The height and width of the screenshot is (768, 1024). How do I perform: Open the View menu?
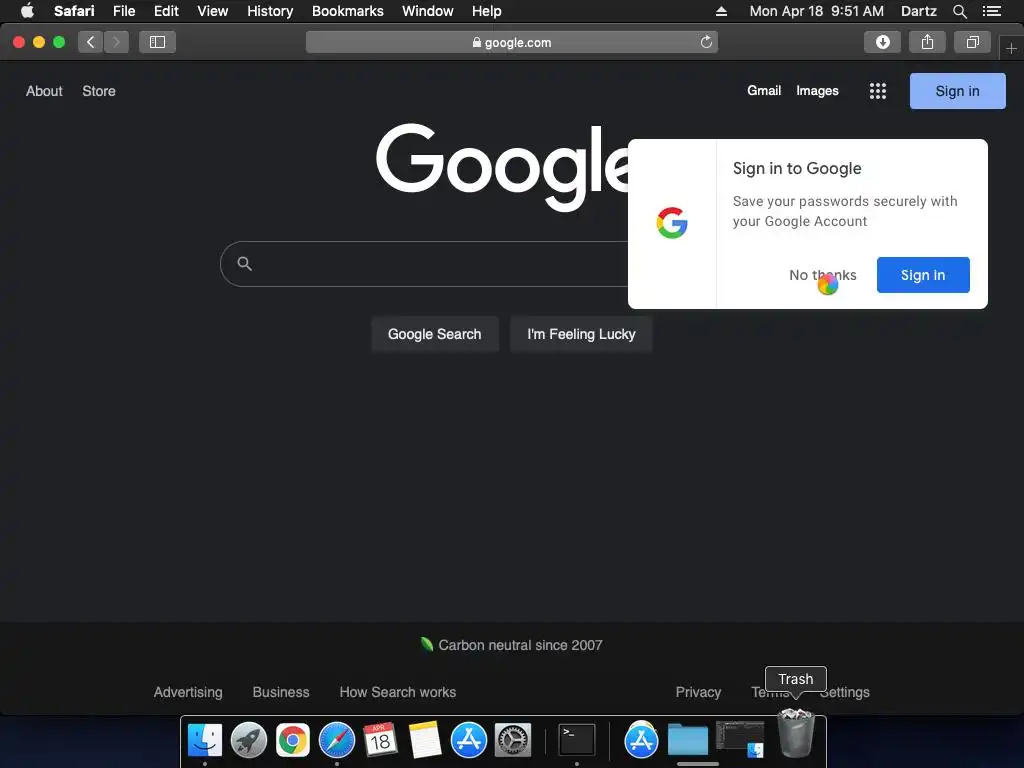pos(213,11)
